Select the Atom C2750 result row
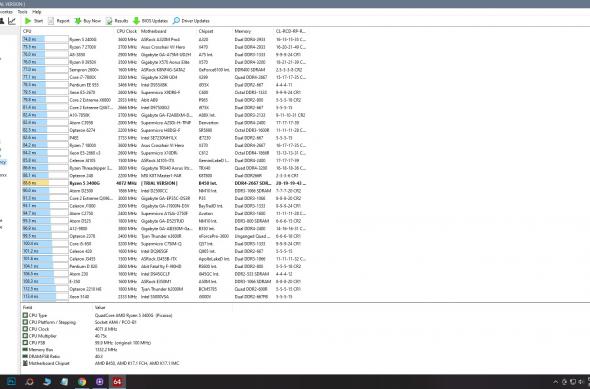590x389 pixels. [x=164, y=213]
